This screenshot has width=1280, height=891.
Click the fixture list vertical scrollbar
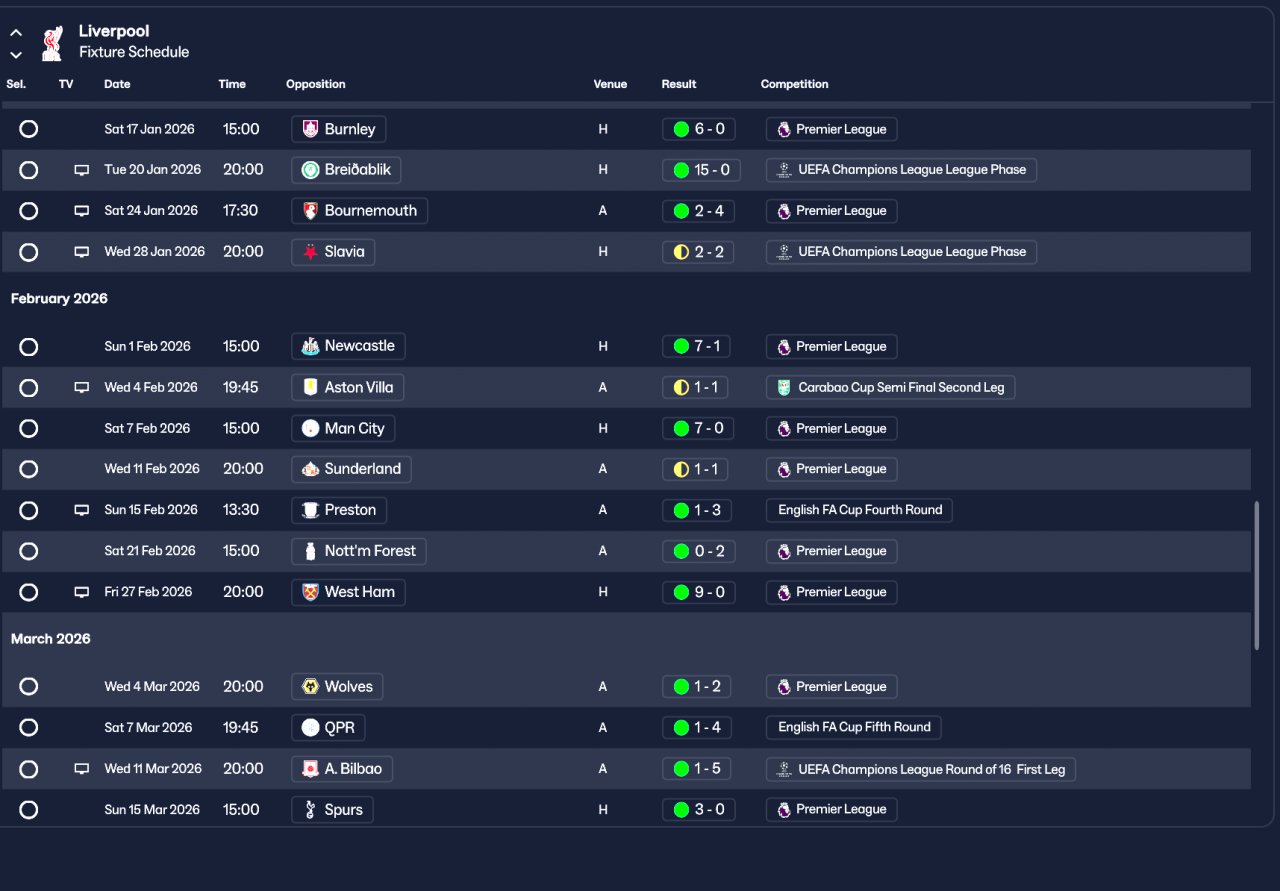(x=1257, y=576)
